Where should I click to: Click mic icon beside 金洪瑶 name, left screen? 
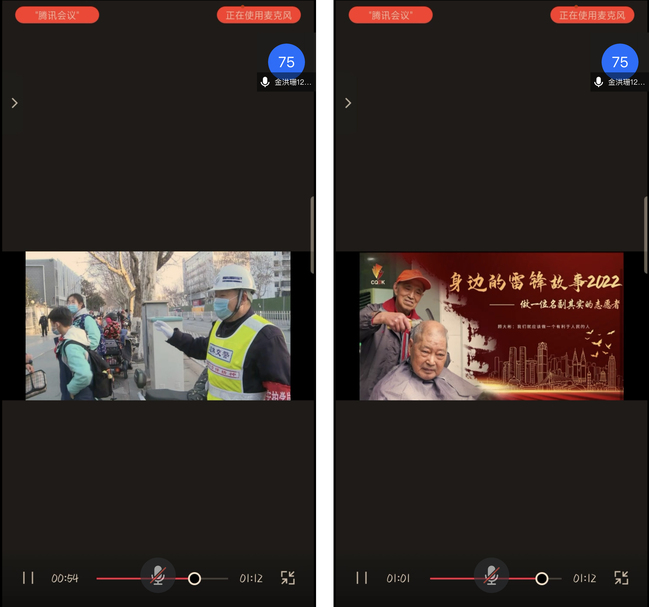coord(265,82)
